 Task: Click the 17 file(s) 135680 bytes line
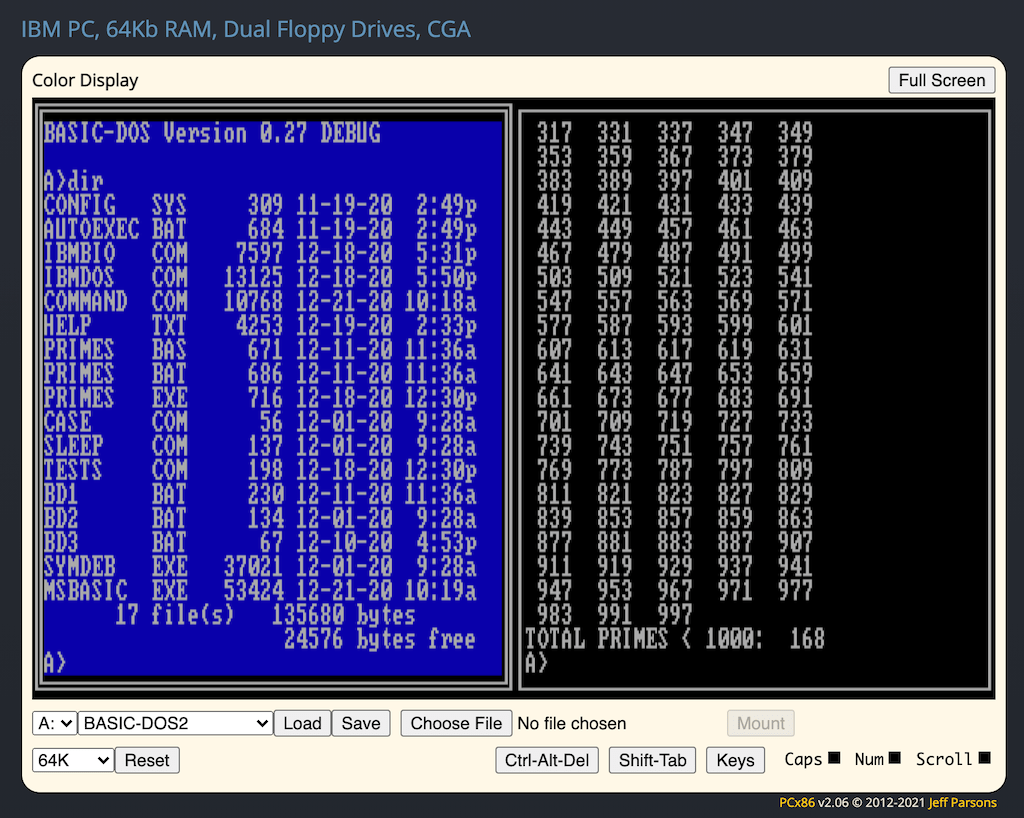(265, 615)
